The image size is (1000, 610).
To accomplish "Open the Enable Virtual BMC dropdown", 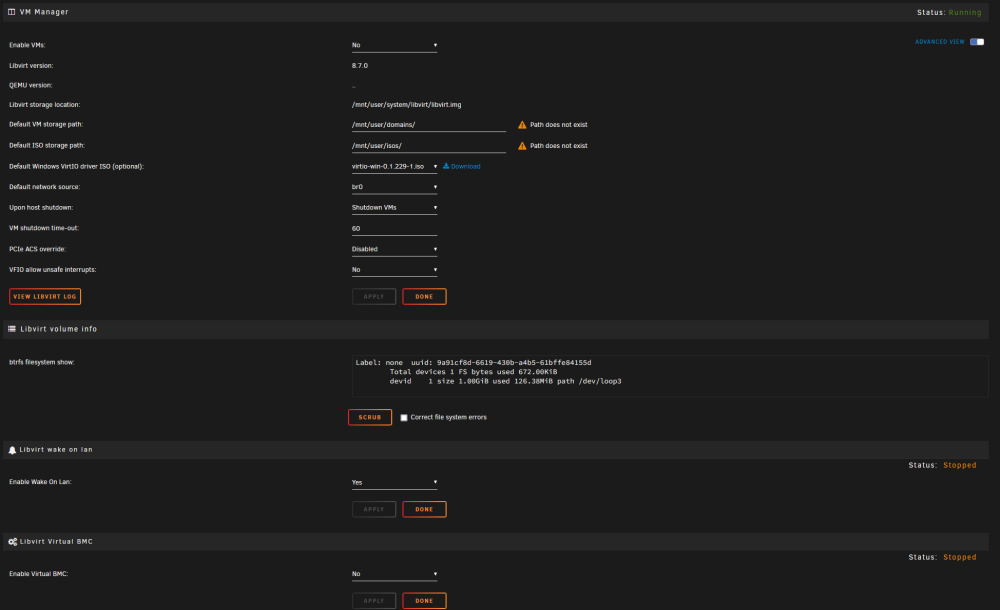I will pyautogui.click(x=394, y=574).
